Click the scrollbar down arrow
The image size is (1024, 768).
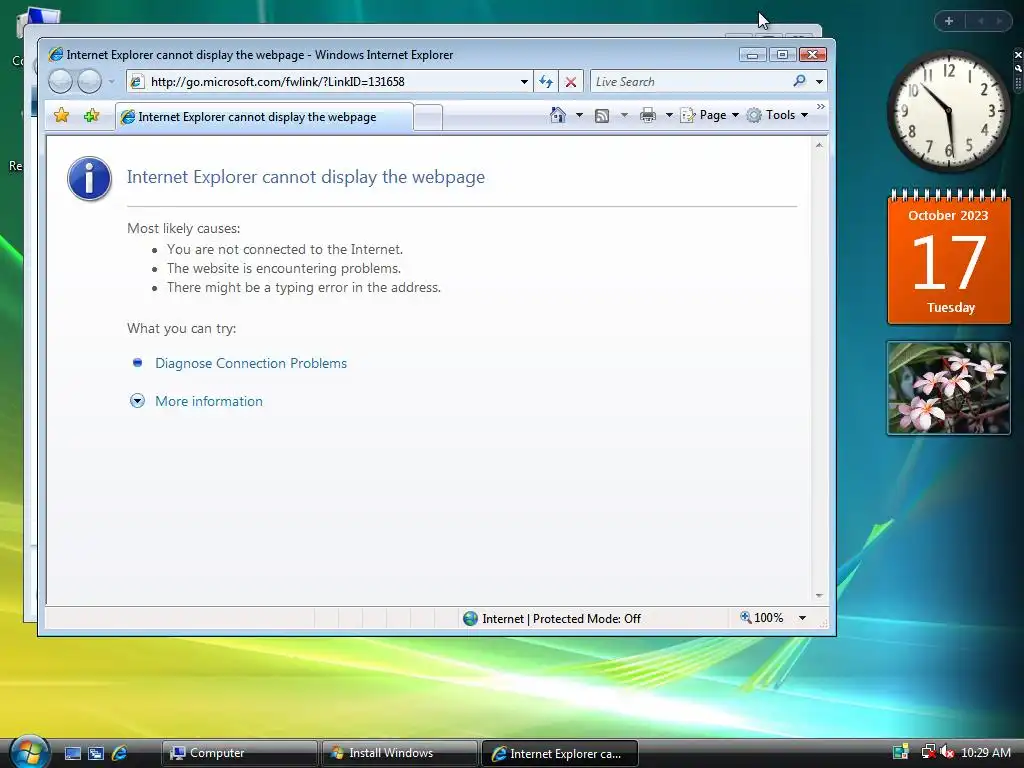[819, 596]
